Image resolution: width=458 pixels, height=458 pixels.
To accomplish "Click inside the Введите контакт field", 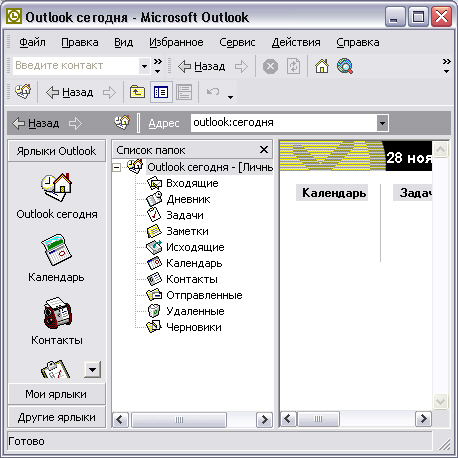I will (76, 66).
